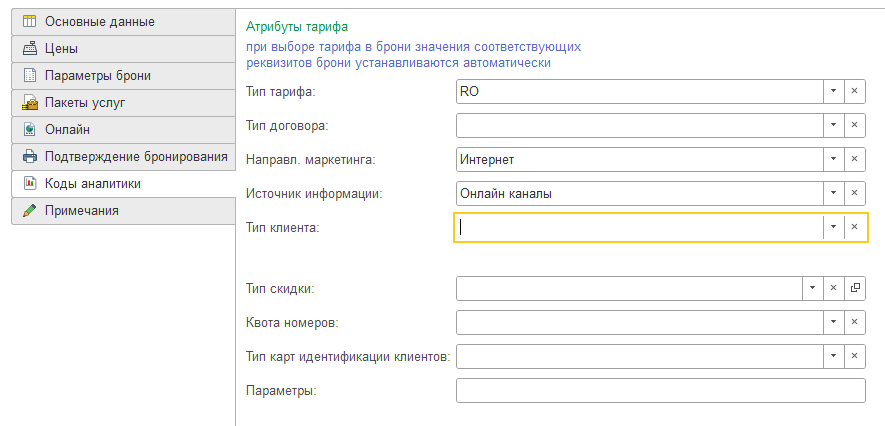Click the Параметры text field
The height and width of the screenshot is (426, 885).
(660, 390)
